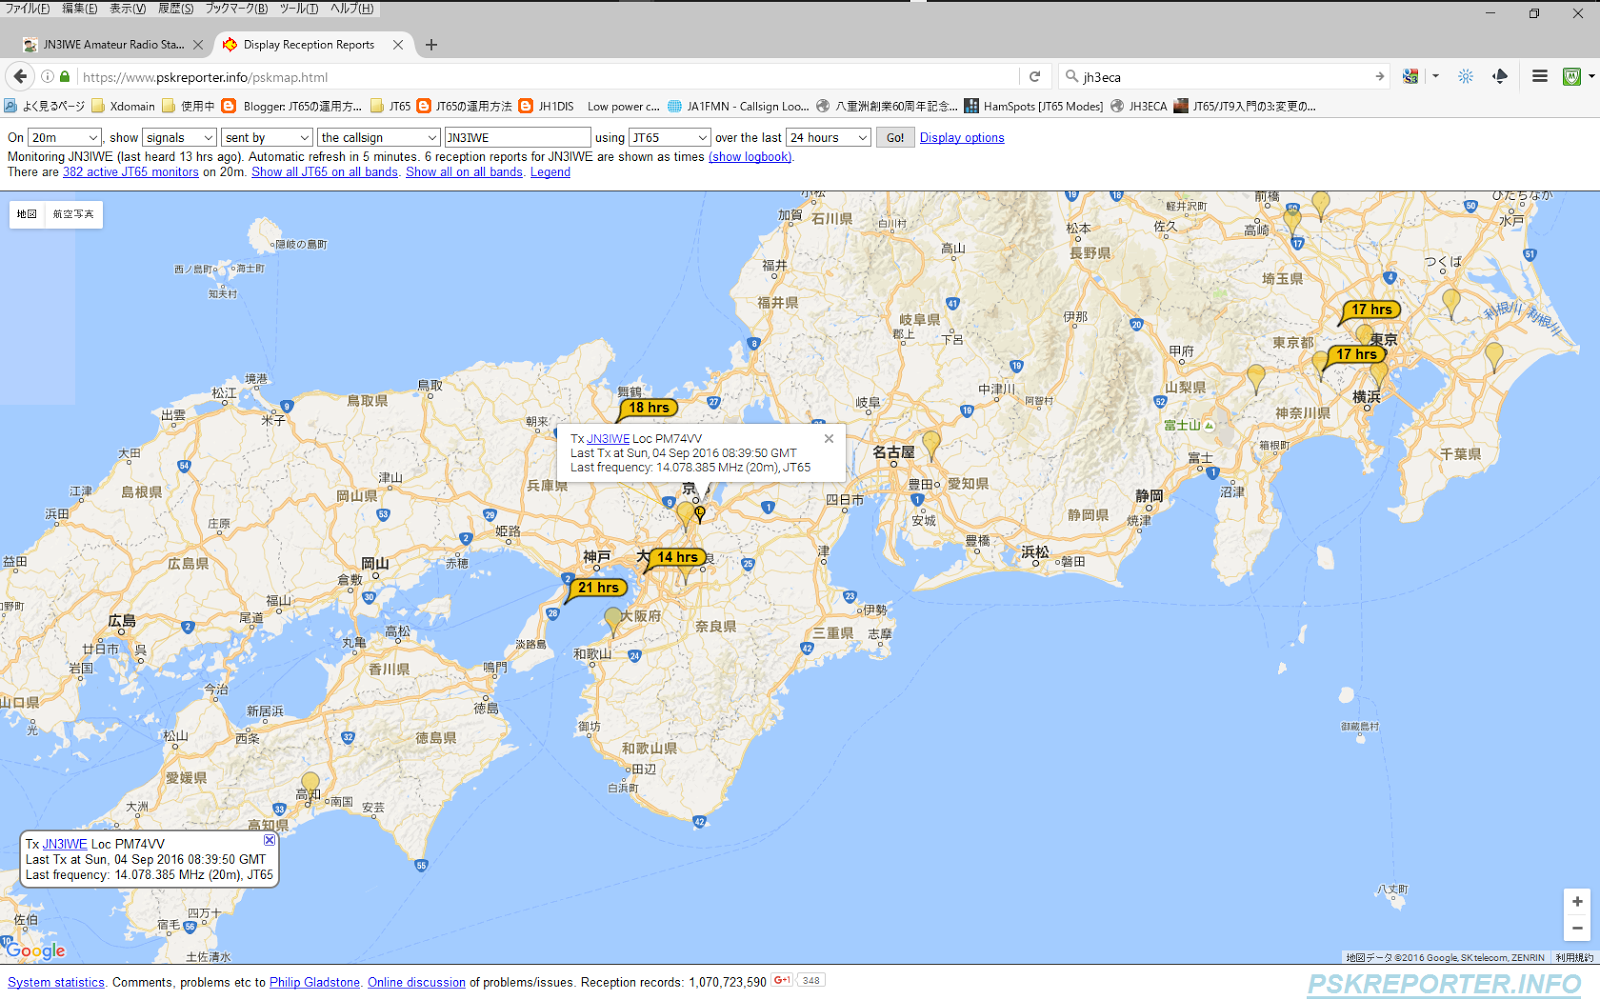1600x1000 pixels.
Task: Switch to the JN3IWE Amateur Radio Station tab
Action: (x=110, y=44)
